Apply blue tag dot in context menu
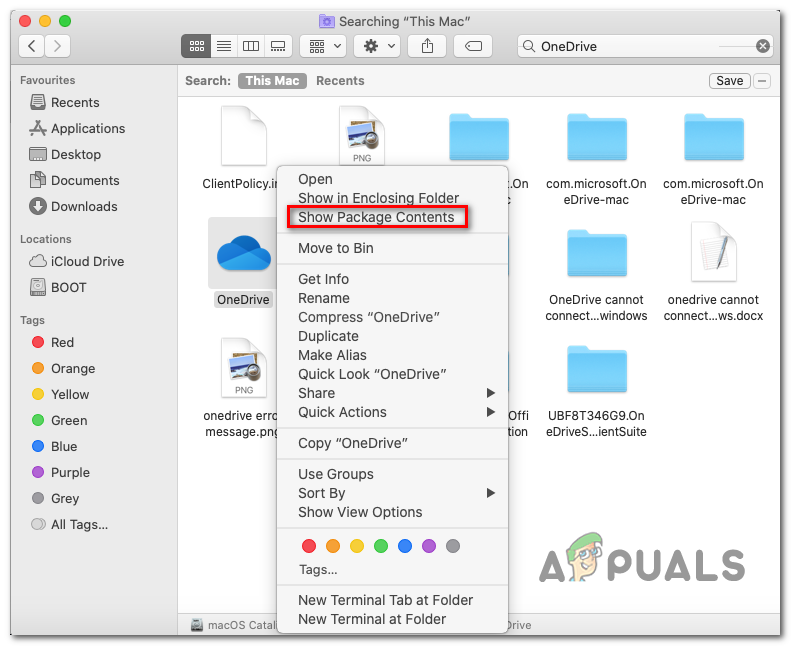This screenshot has height=646, width=791. (405, 546)
